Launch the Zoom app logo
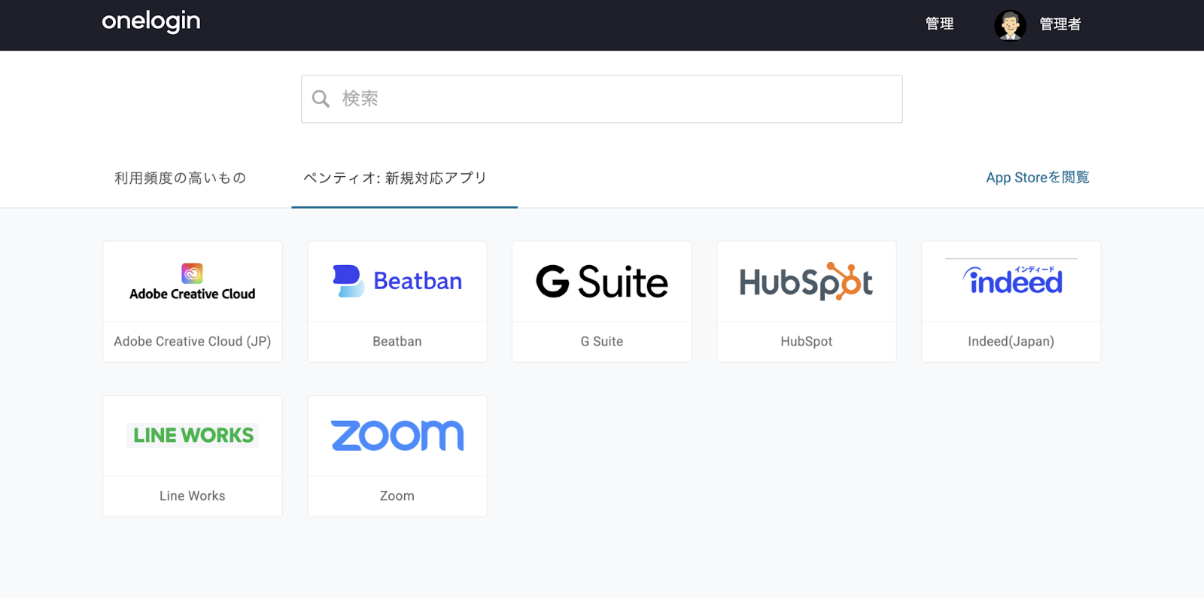The height and width of the screenshot is (598, 1204). coord(397,435)
